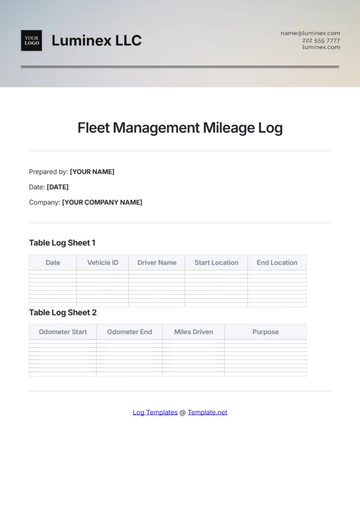This screenshot has height=510, width=360.
Task: Click the Start Location column header
Action: pyautogui.click(x=216, y=263)
